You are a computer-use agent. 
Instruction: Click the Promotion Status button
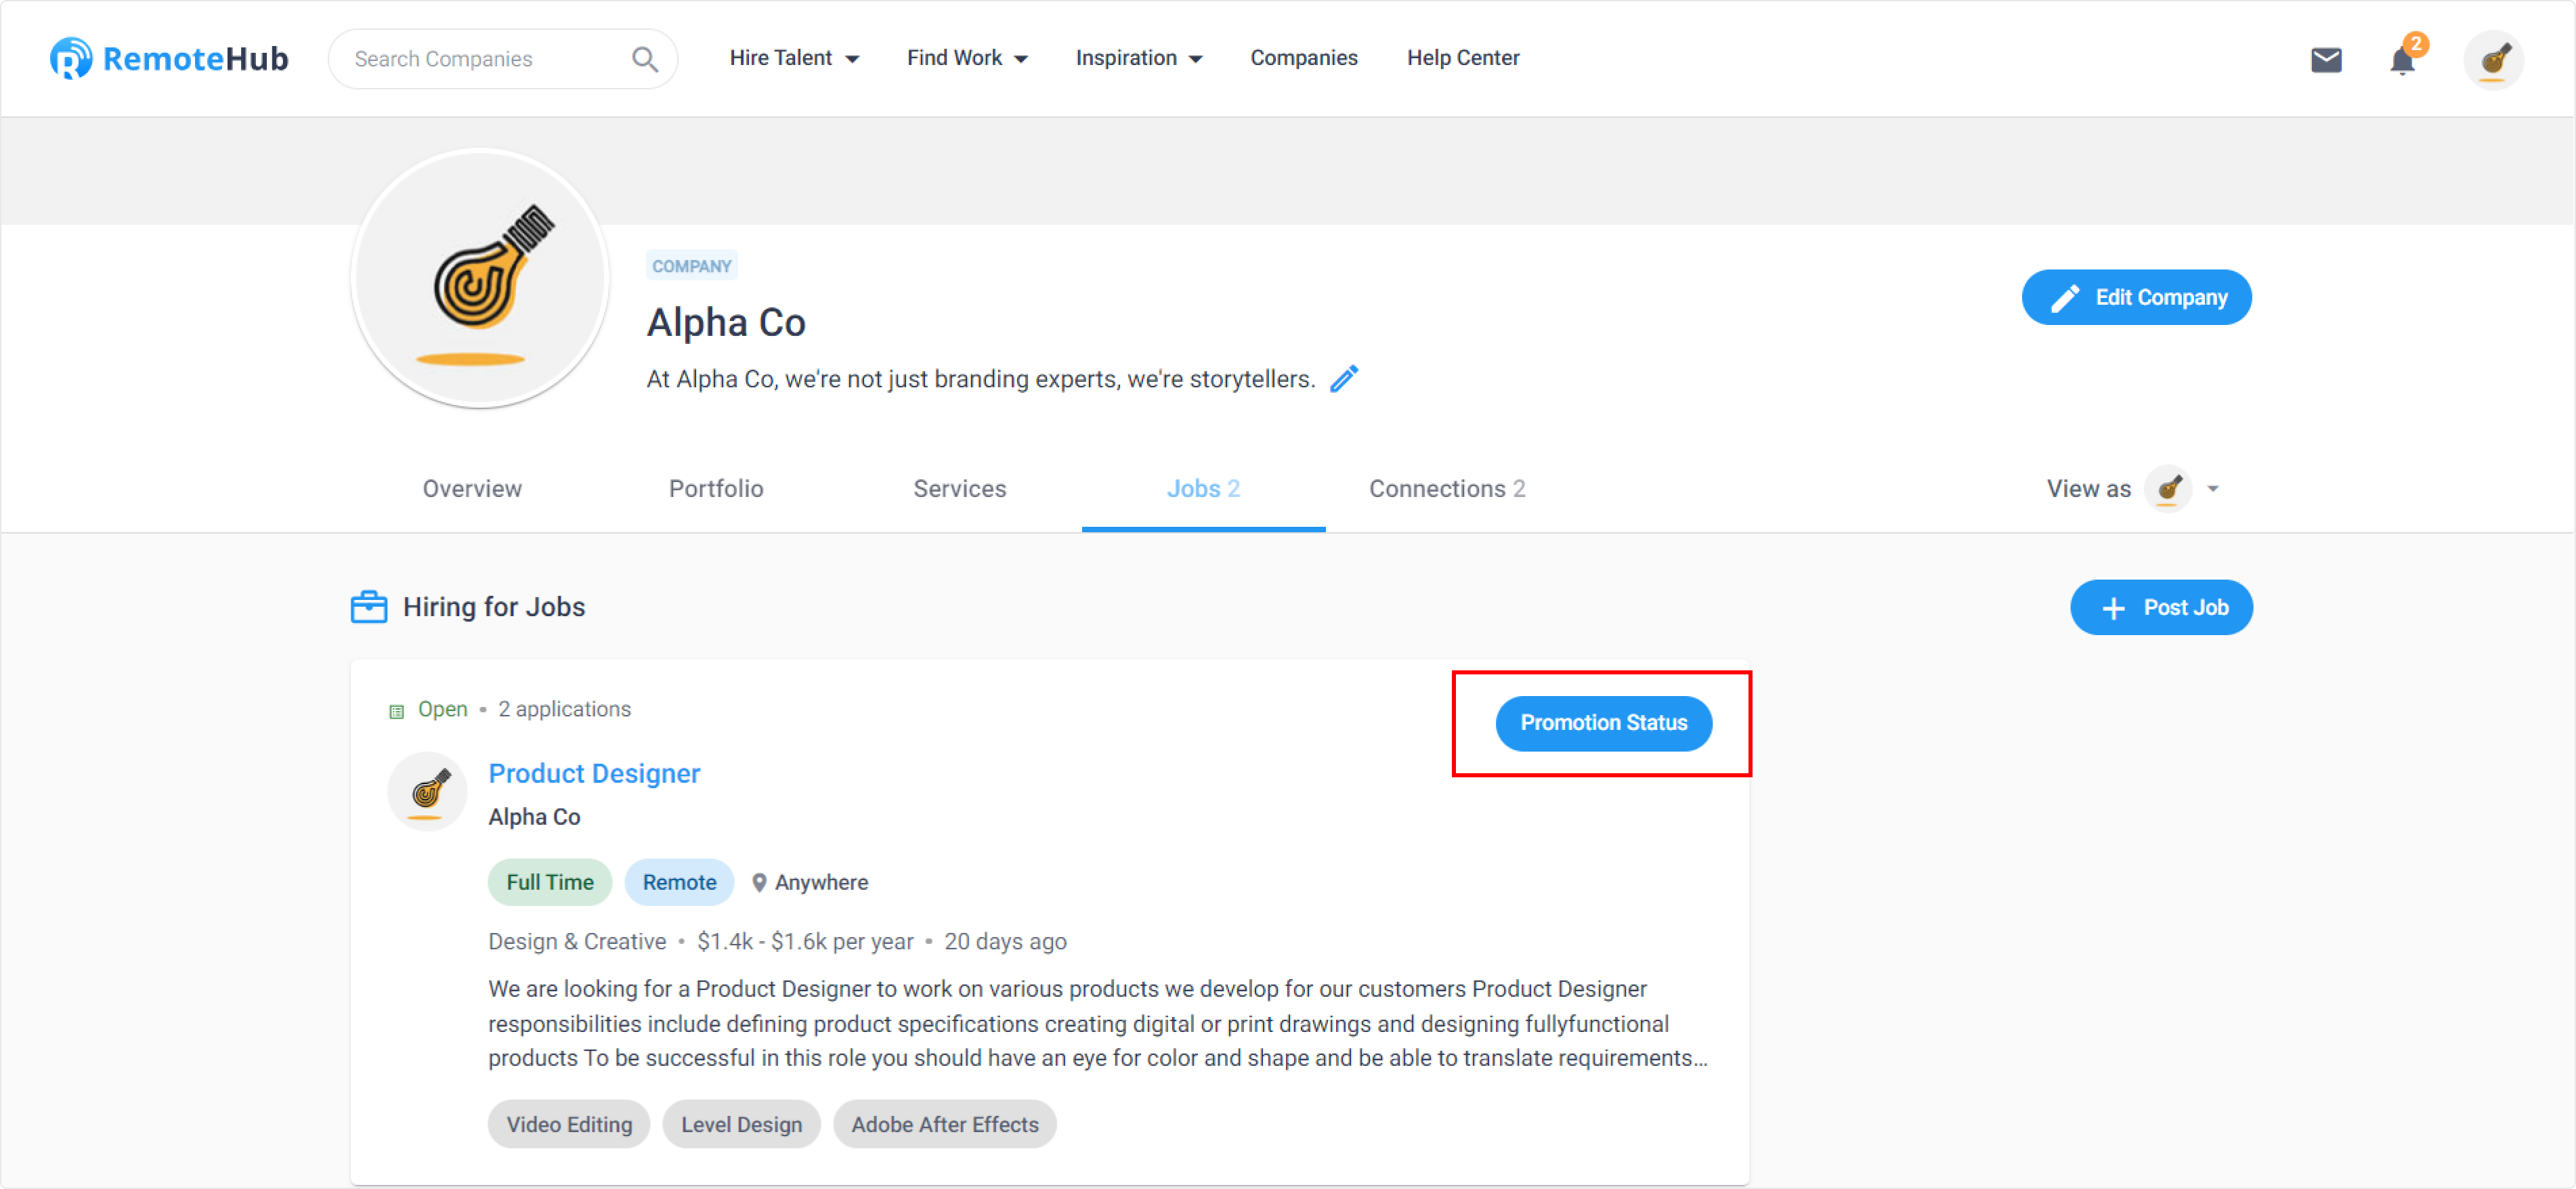tap(1603, 723)
